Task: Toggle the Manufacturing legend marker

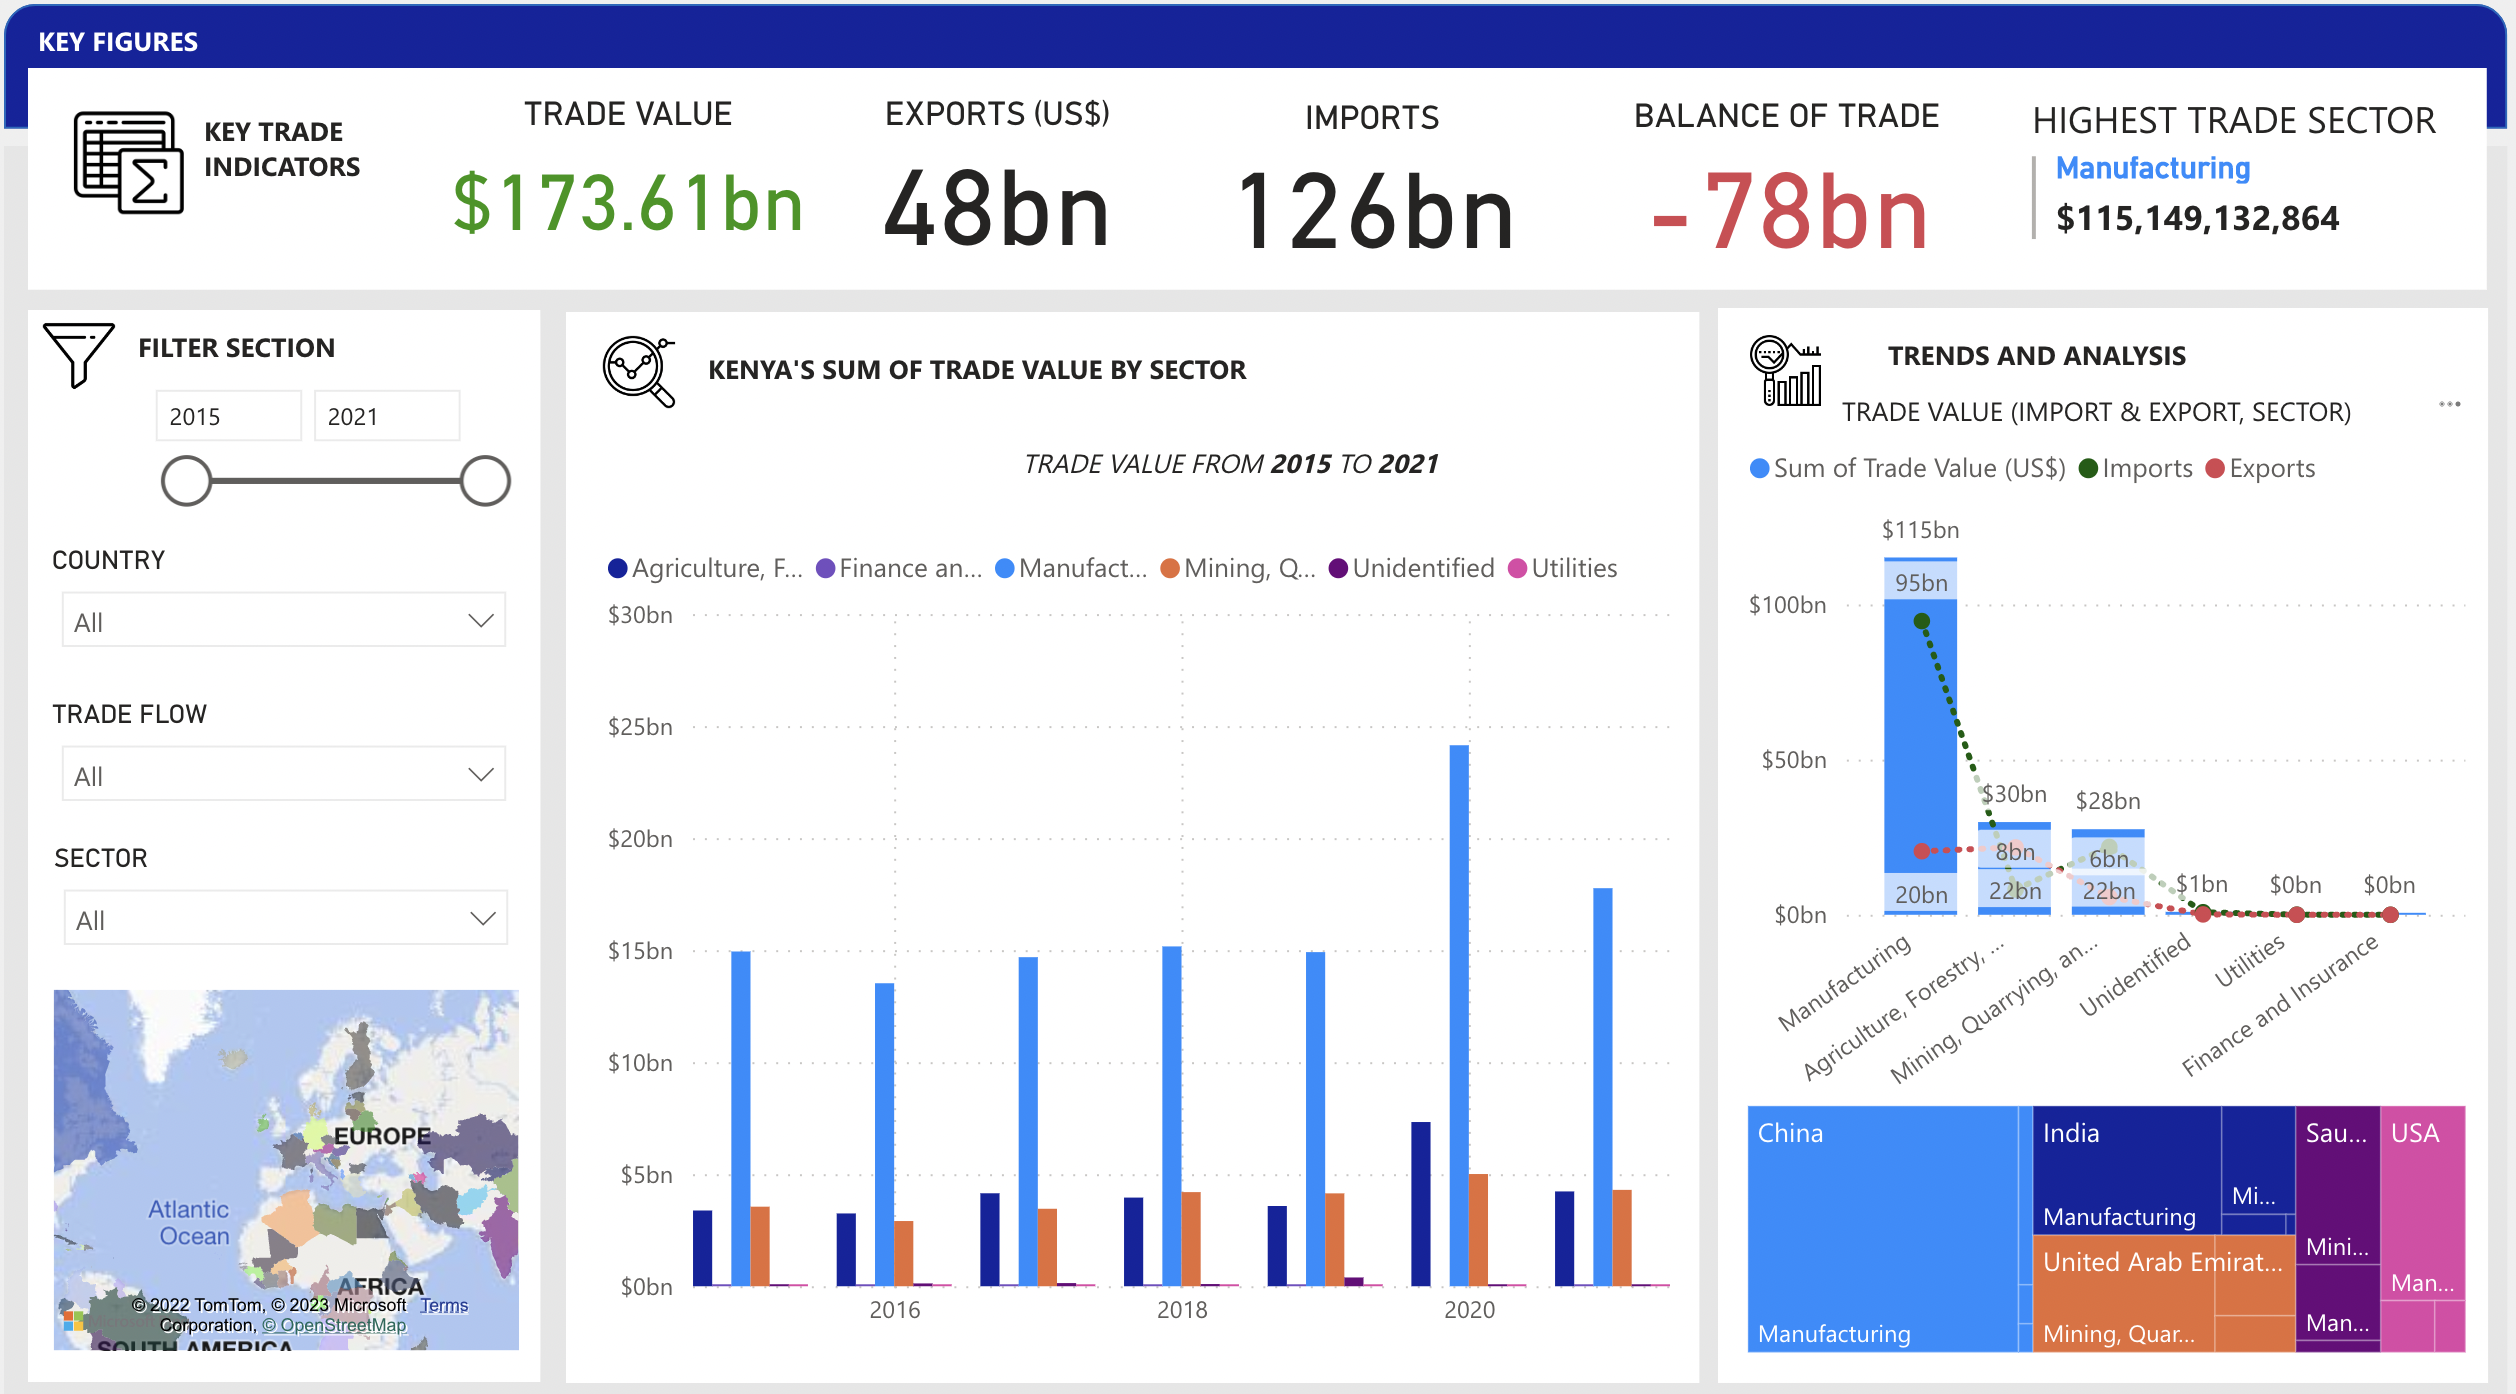Action: (1005, 569)
